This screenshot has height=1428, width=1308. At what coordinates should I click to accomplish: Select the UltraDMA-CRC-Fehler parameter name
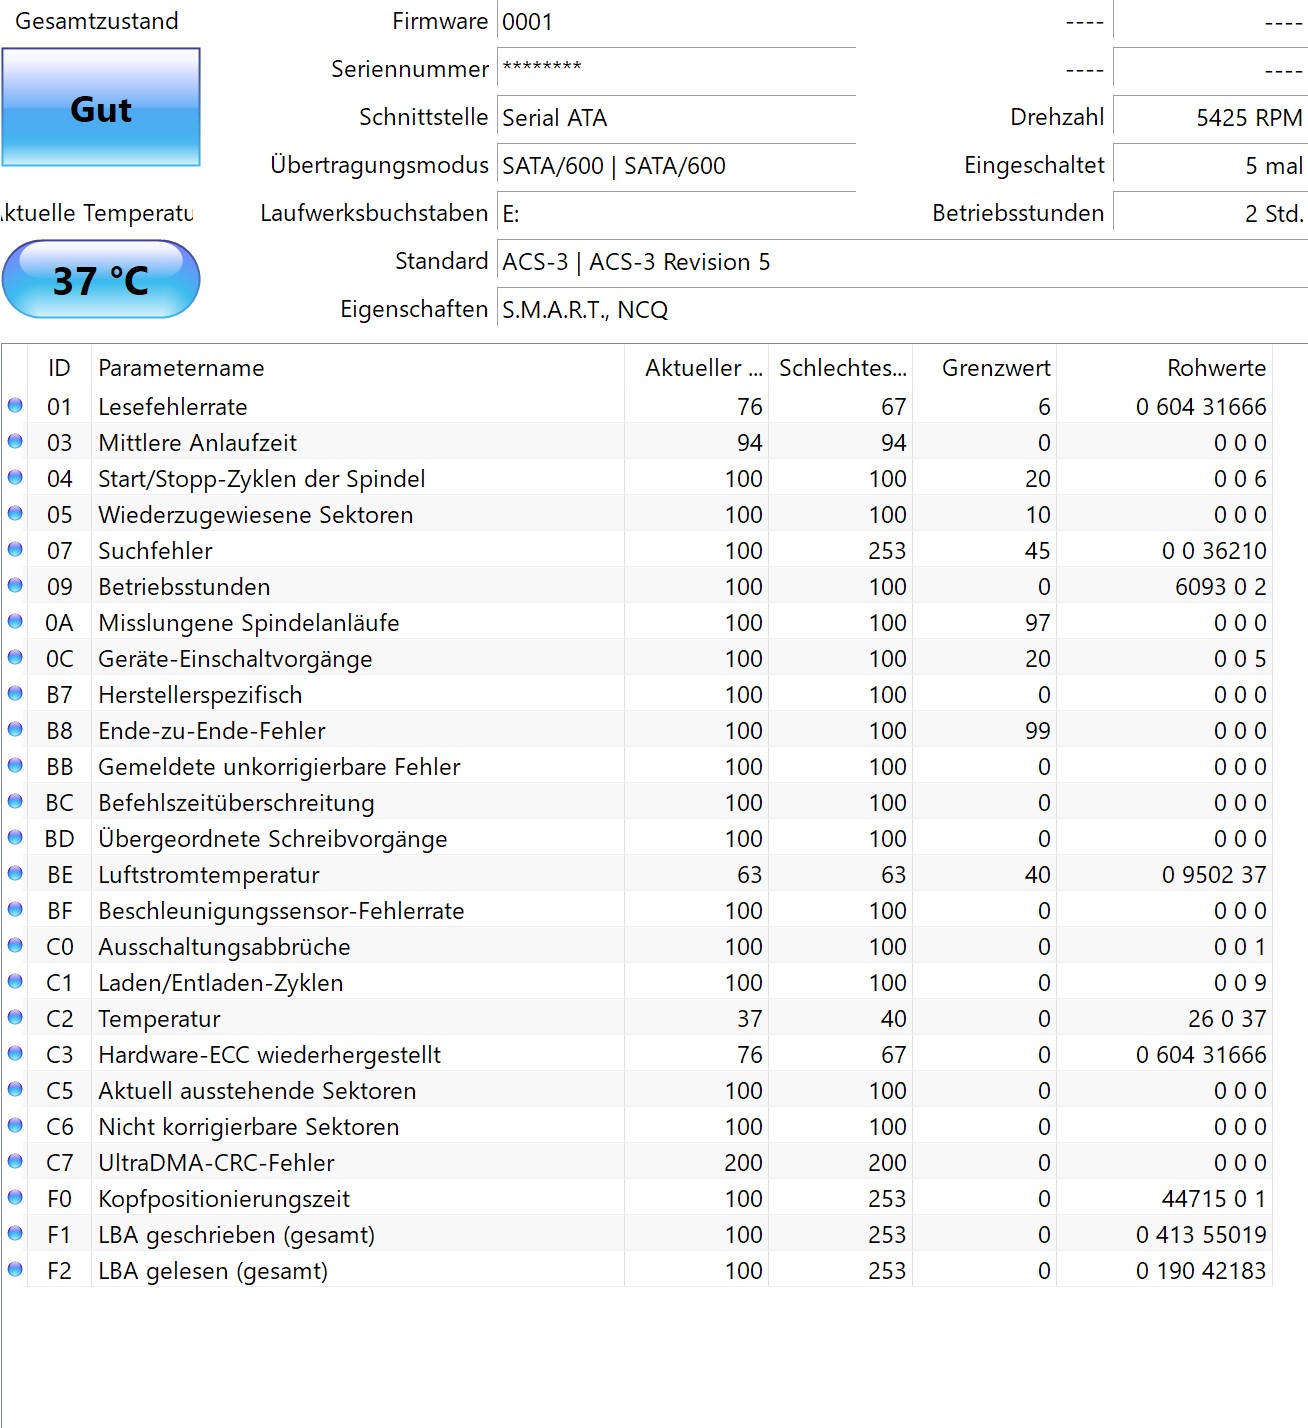point(216,1163)
